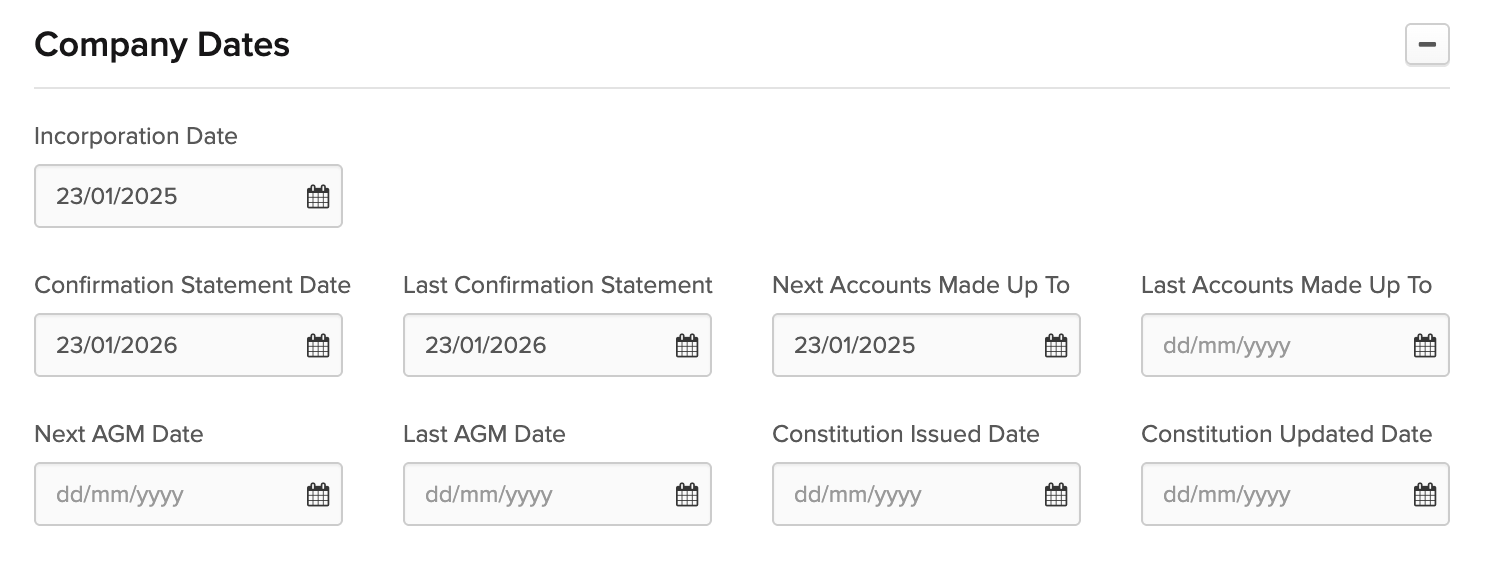Open calendar picker for Incorporation Date
The height and width of the screenshot is (576, 1504).
point(318,197)
